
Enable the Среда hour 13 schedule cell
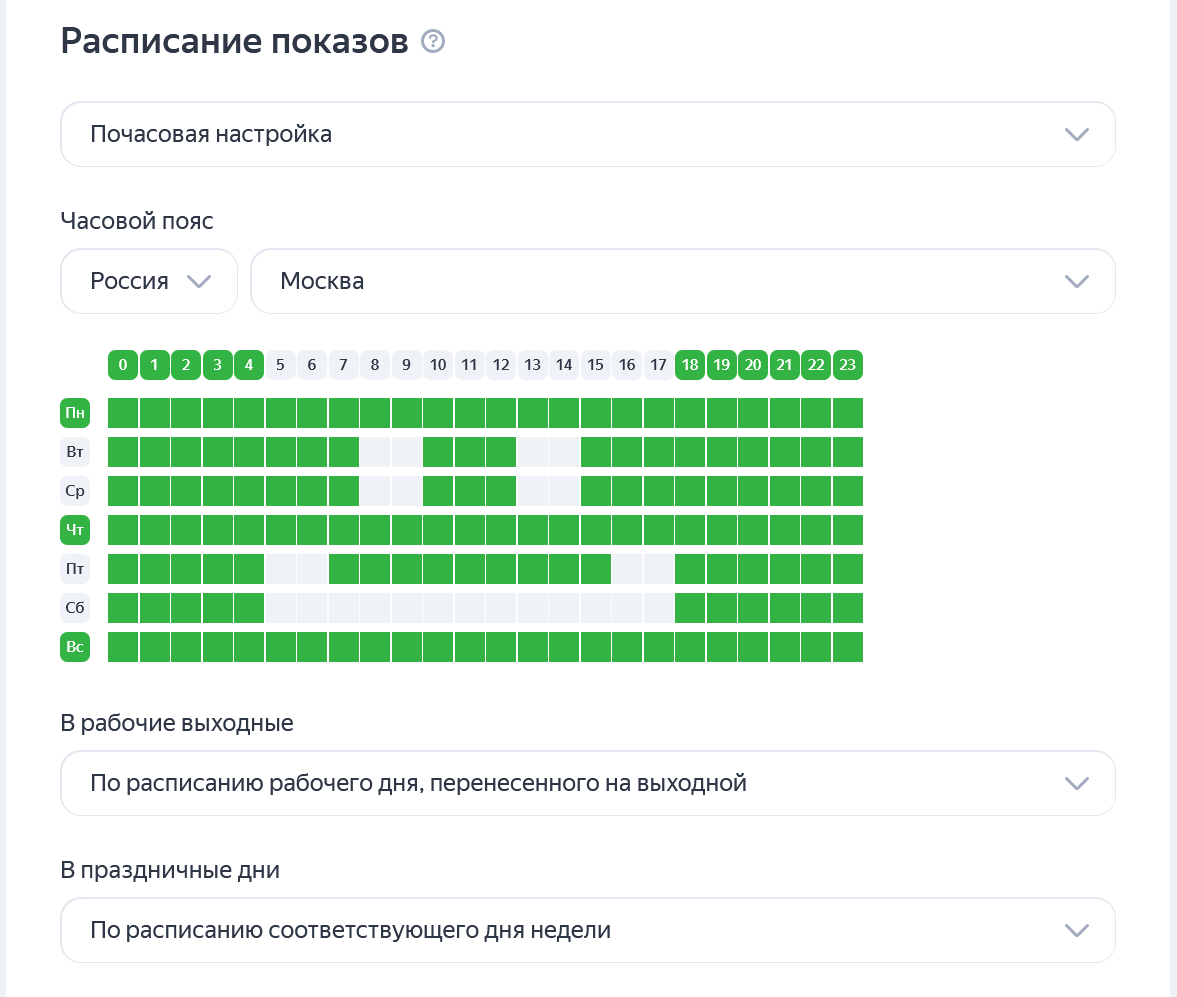coord(533,490)
